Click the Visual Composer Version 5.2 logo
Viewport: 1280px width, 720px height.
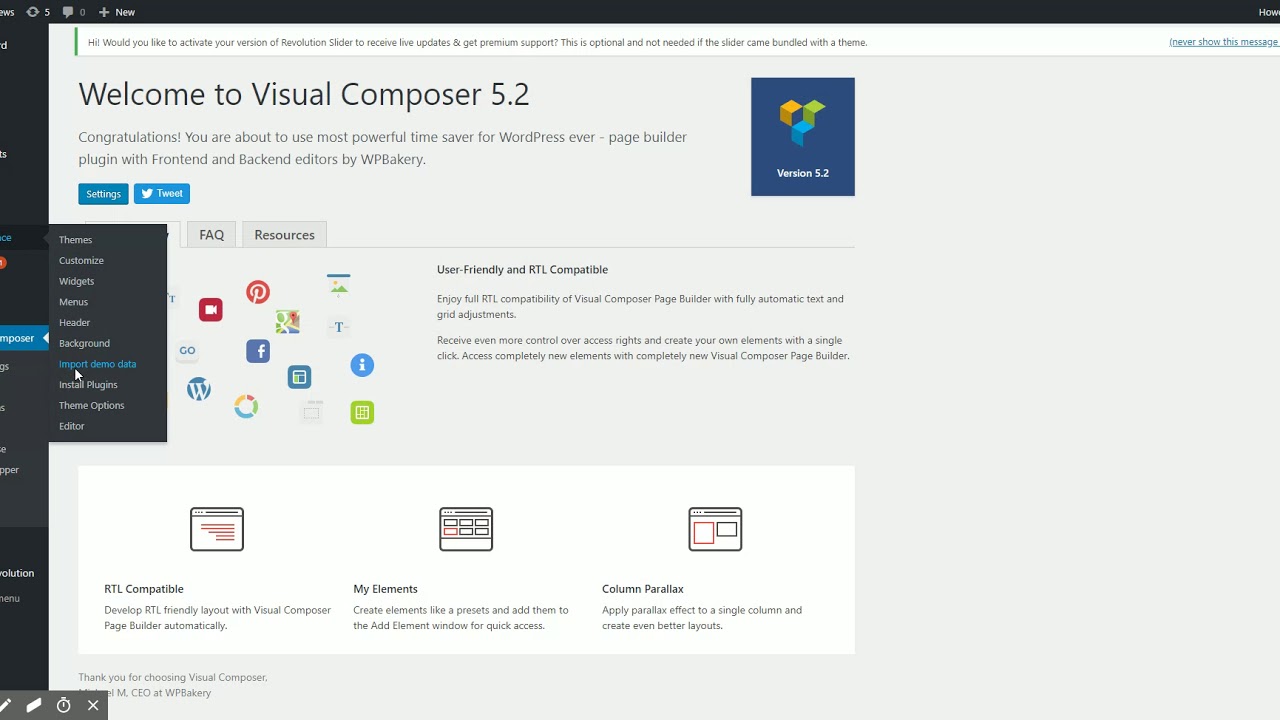click(803, 137)
